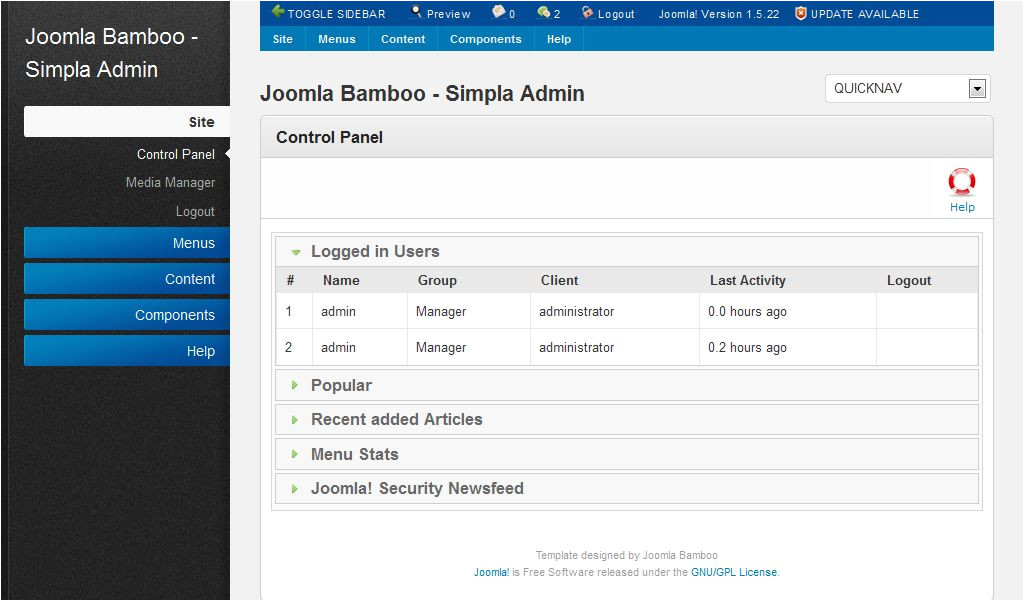Image resolution: width=1024 pixels, height=601 pixels.
Task: Open the Menus menu in top bar
Action: coord(337,39)
